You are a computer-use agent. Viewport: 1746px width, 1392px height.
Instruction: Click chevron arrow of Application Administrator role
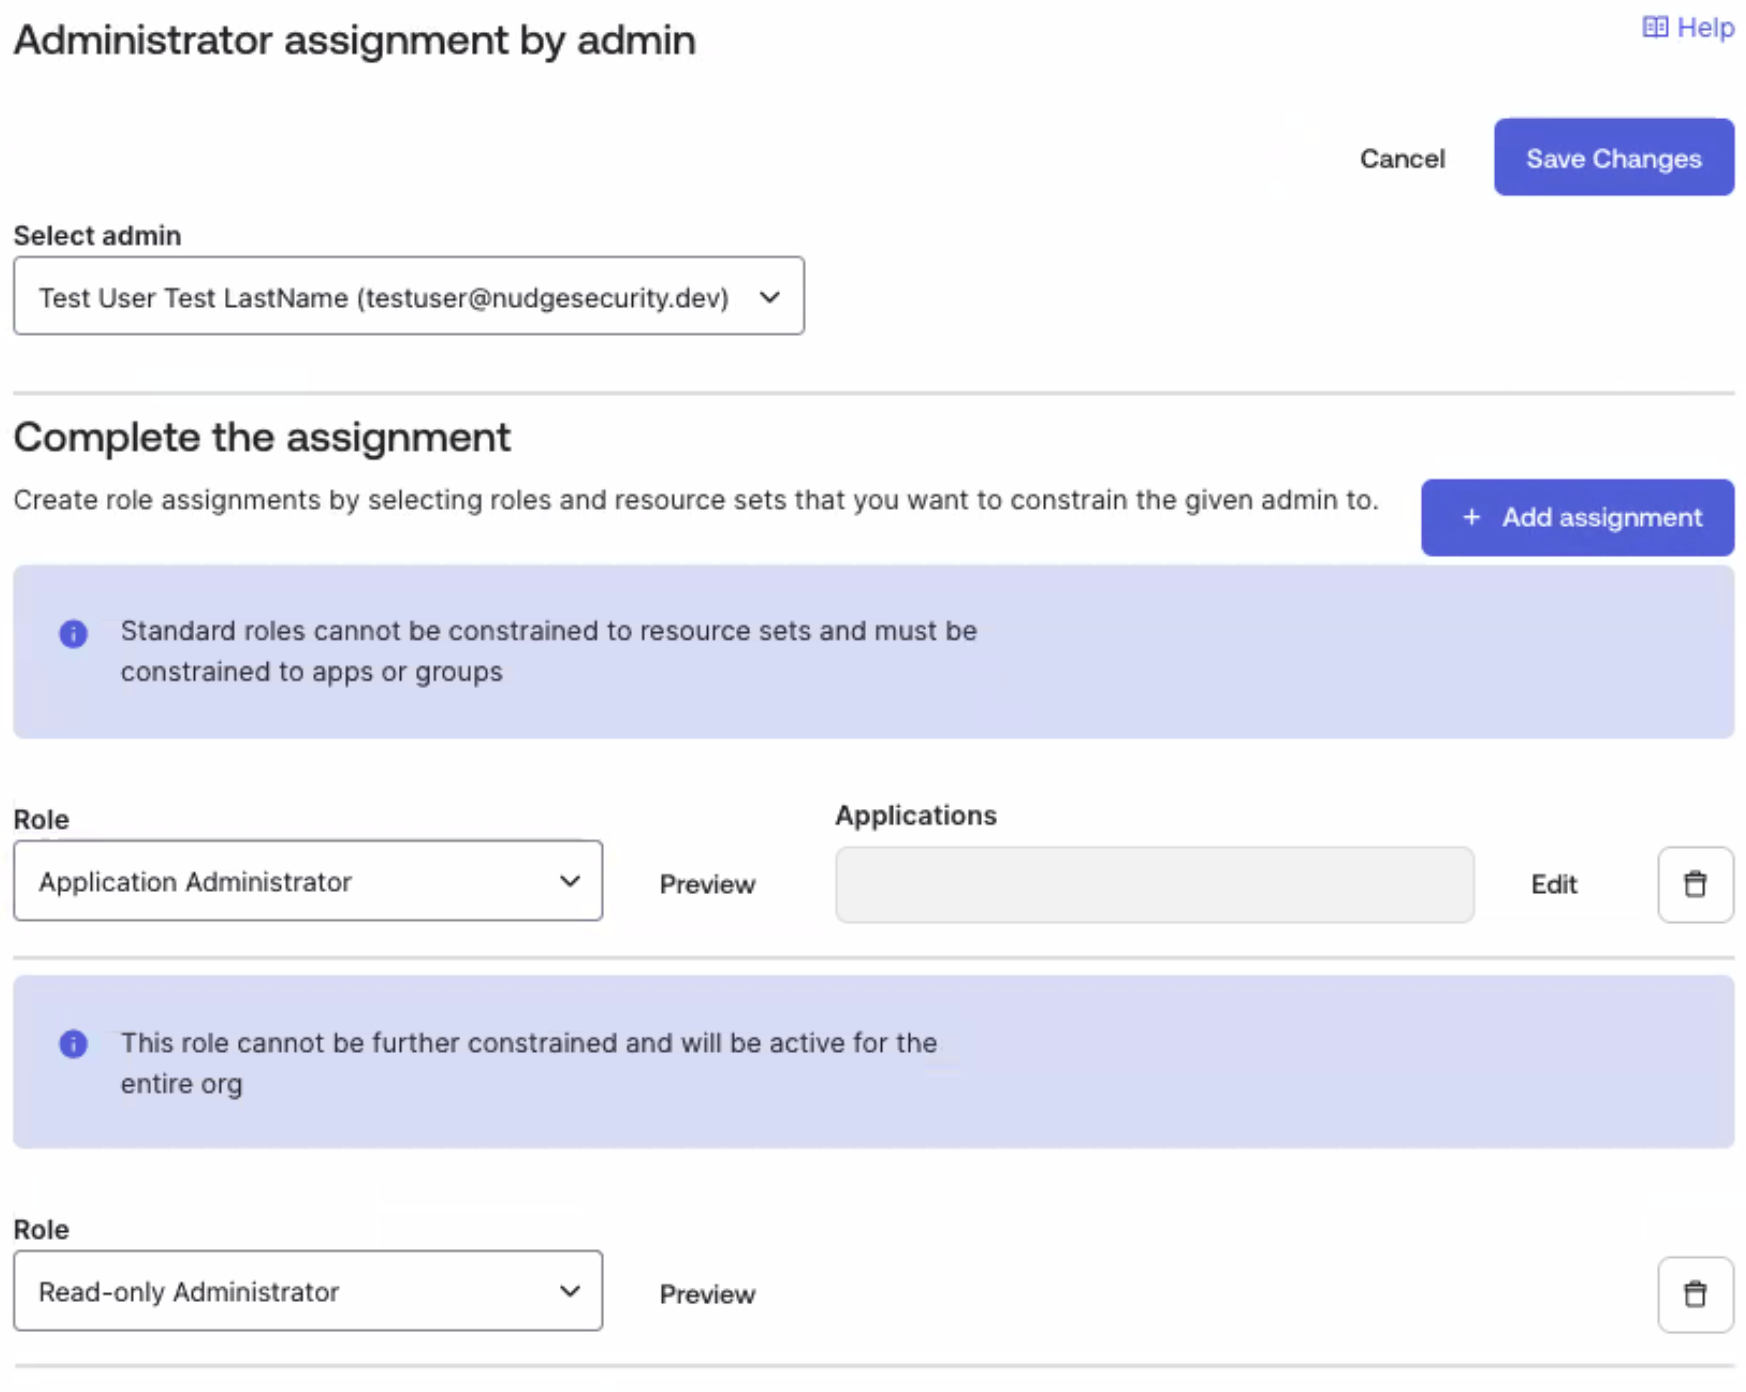pyautogui.click(x=570, y=881)
